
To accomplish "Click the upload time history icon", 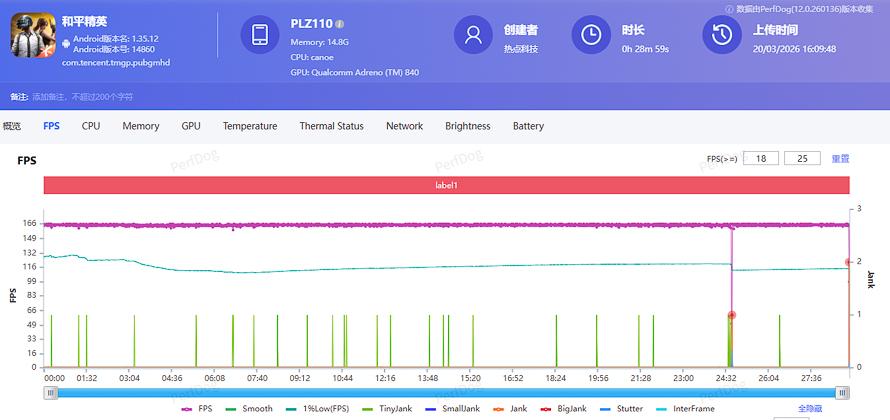I will click(x=721, y=35).
